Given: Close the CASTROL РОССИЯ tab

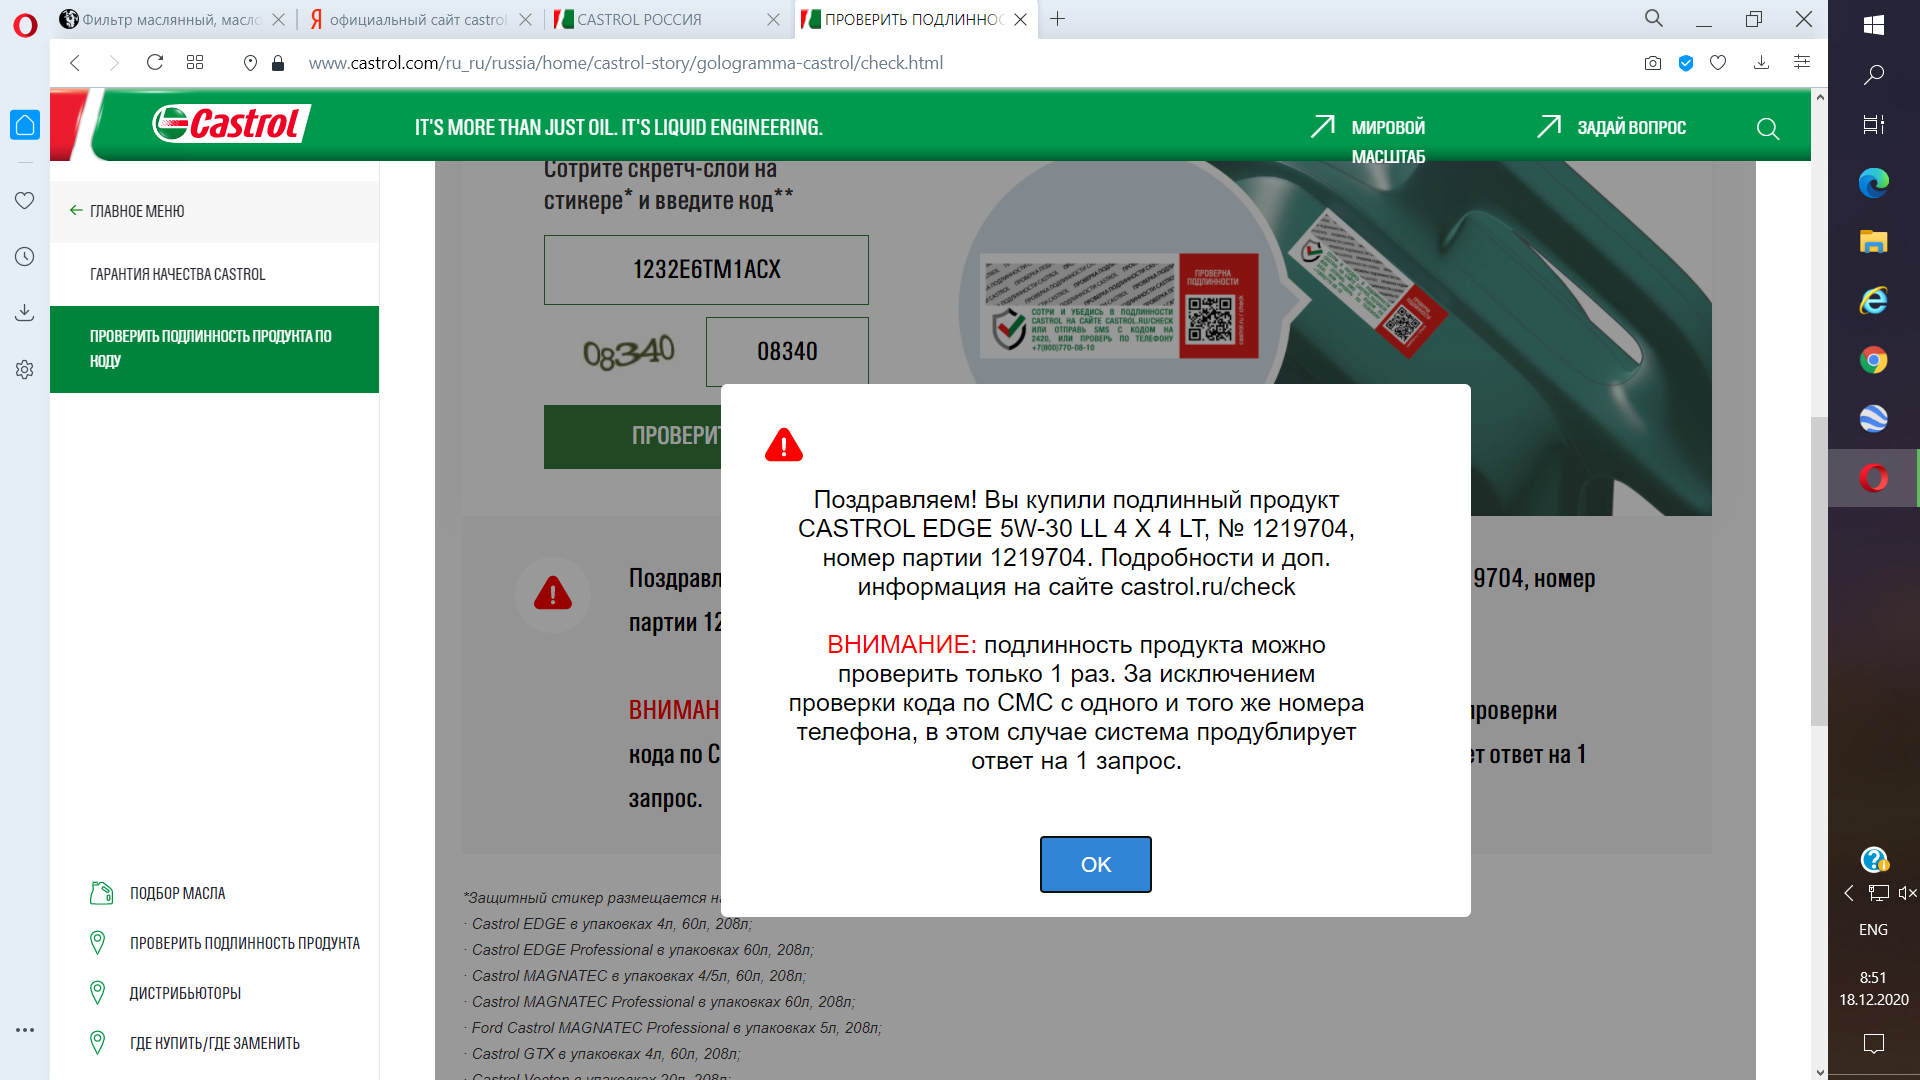Looking at the screenshot, I should click(x=773, y=19).
